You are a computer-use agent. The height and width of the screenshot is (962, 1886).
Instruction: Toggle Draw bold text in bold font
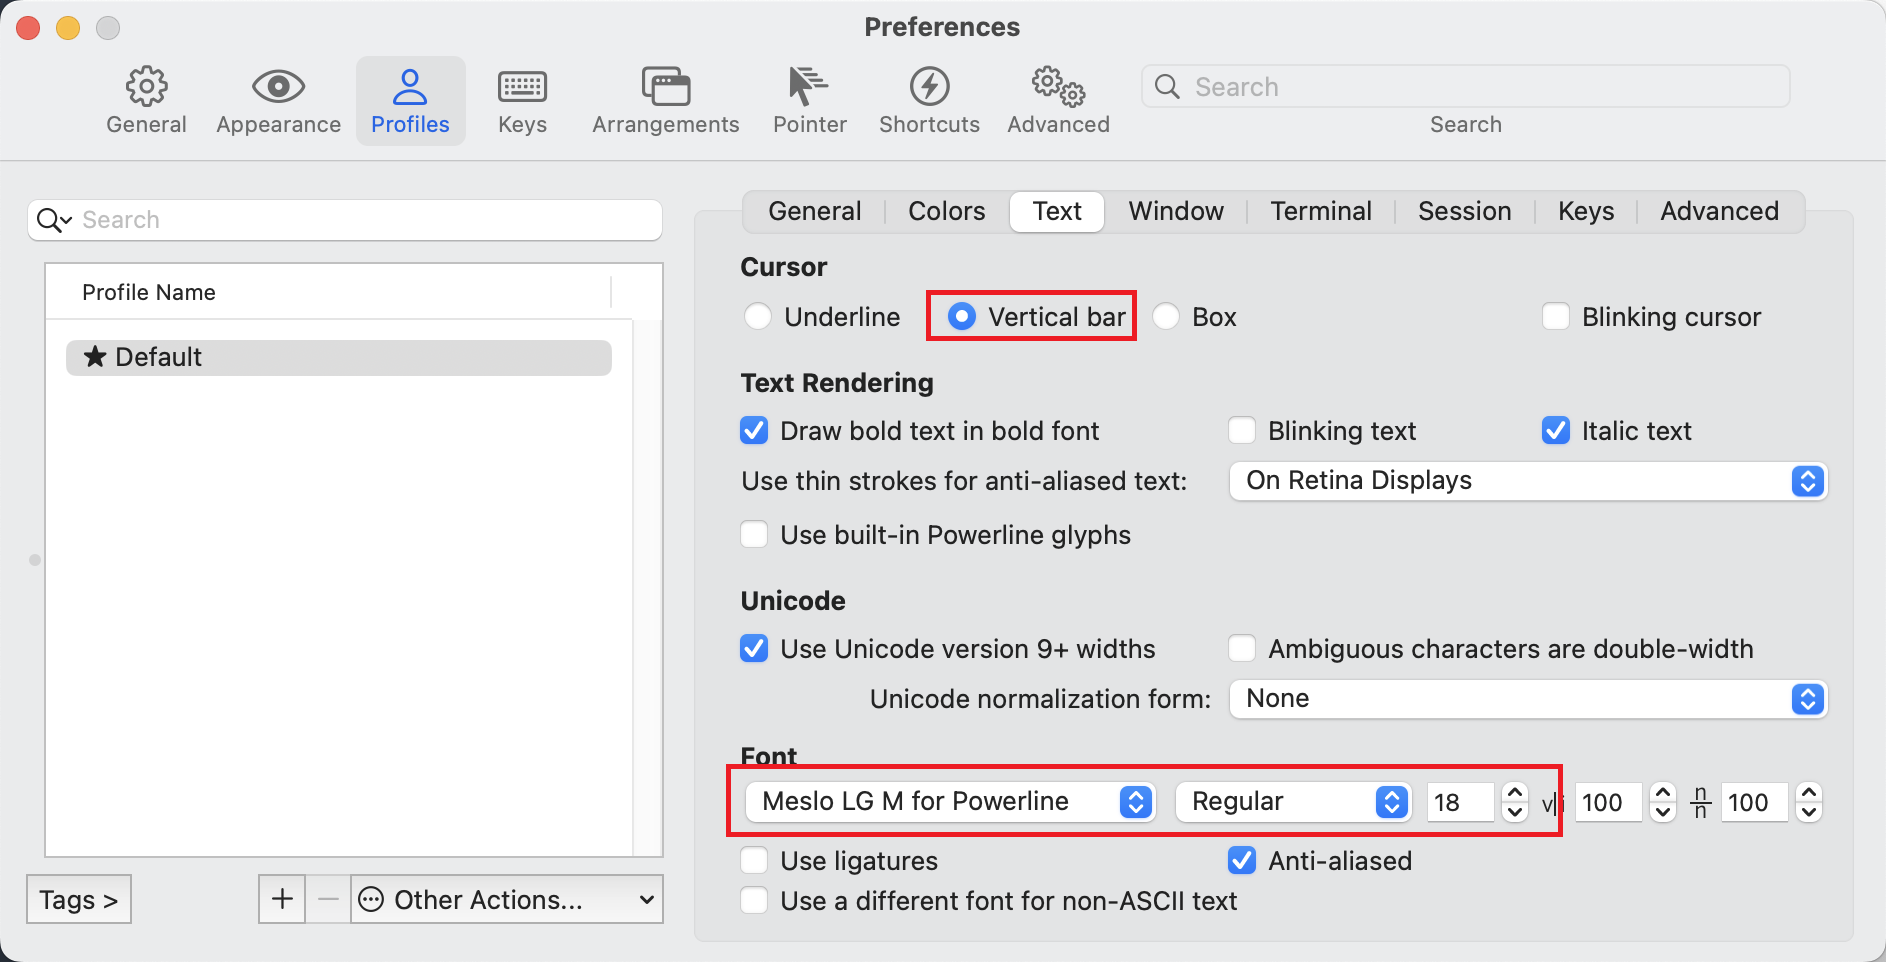coord(754,431)
